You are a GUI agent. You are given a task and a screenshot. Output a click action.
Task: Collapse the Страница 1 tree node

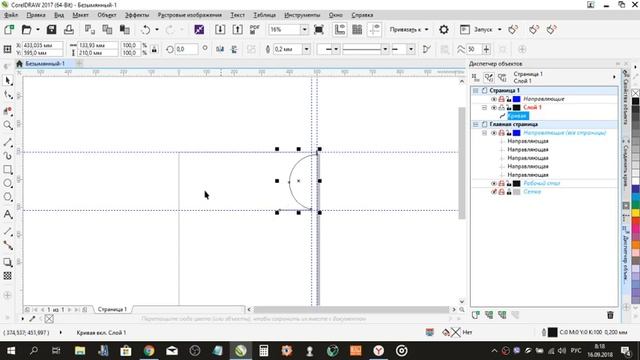pos(476,91)
